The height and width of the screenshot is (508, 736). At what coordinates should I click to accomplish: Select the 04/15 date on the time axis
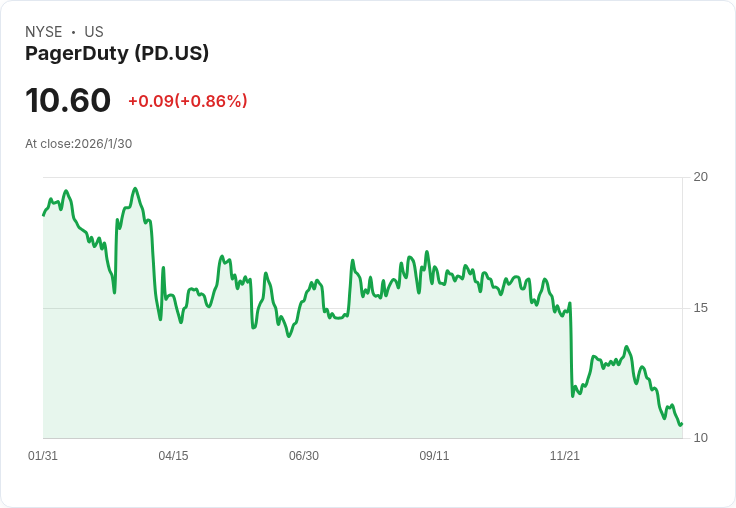(173, 456)
